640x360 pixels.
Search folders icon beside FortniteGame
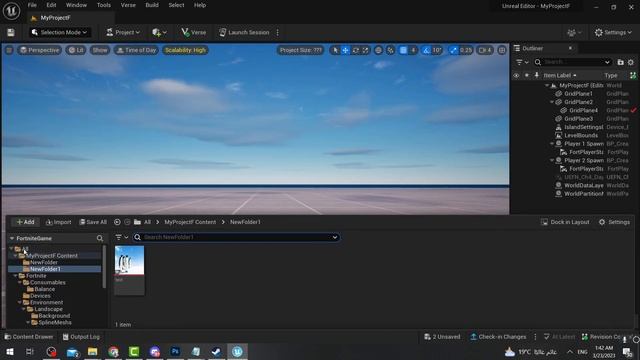[x=100, y=238]
